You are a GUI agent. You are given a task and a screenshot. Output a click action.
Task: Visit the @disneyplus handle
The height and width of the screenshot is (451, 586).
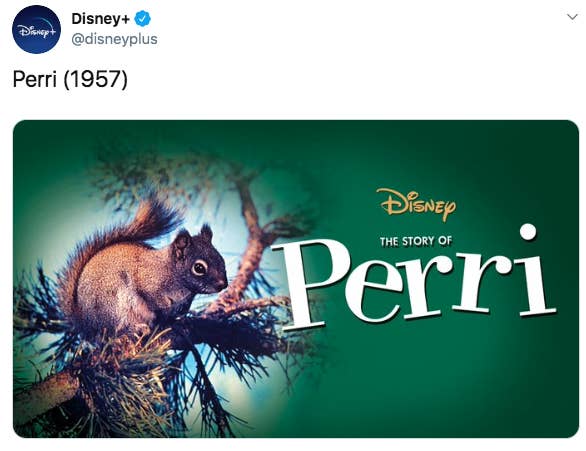[x=114, y=39]
